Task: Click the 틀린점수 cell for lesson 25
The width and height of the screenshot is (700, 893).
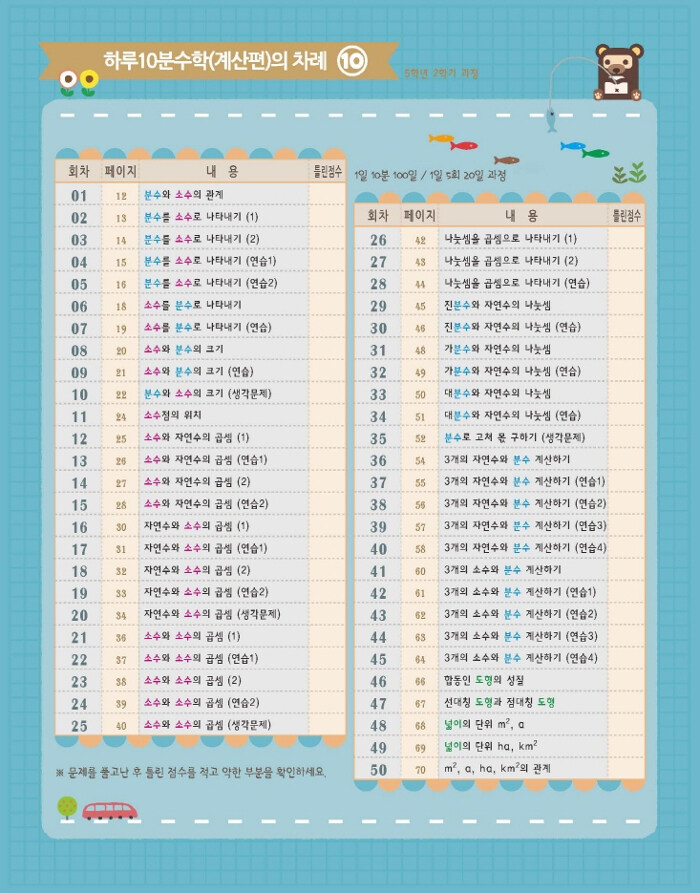Action: click(327, 724)
